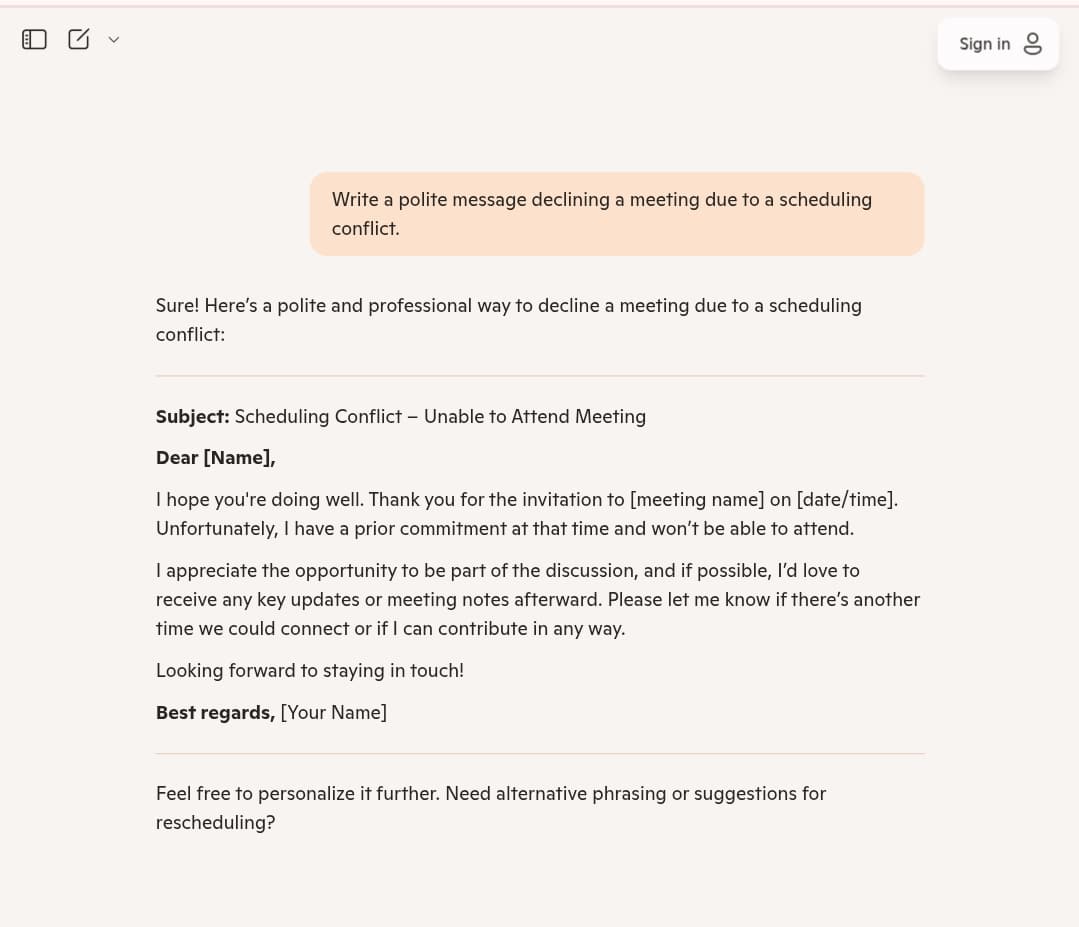Click the Sign in button
1079x927 pixels.
click(x=984, y=44)
